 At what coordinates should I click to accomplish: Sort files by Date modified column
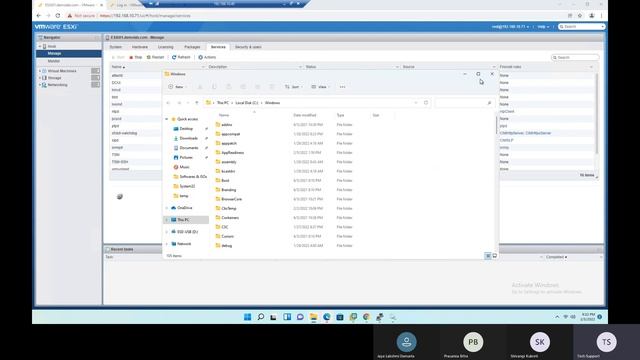pos(304,115)
